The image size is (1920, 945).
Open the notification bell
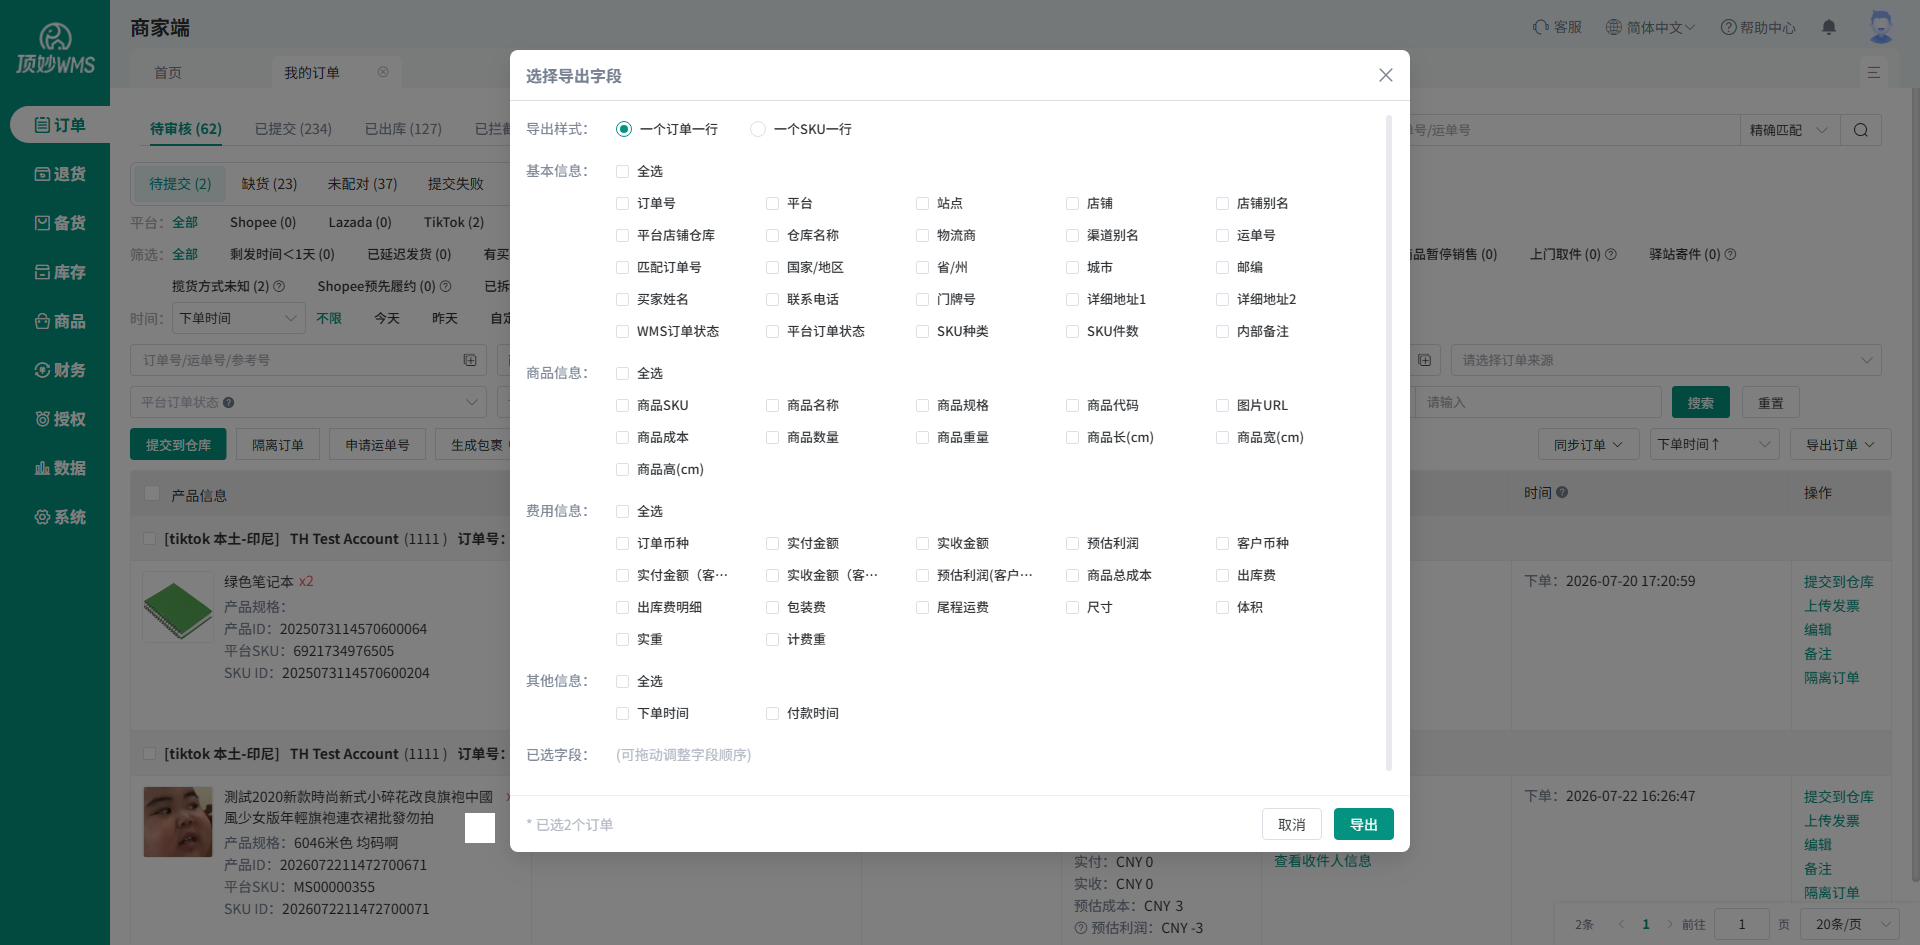pyautogui.click(x=1829, y=27)
